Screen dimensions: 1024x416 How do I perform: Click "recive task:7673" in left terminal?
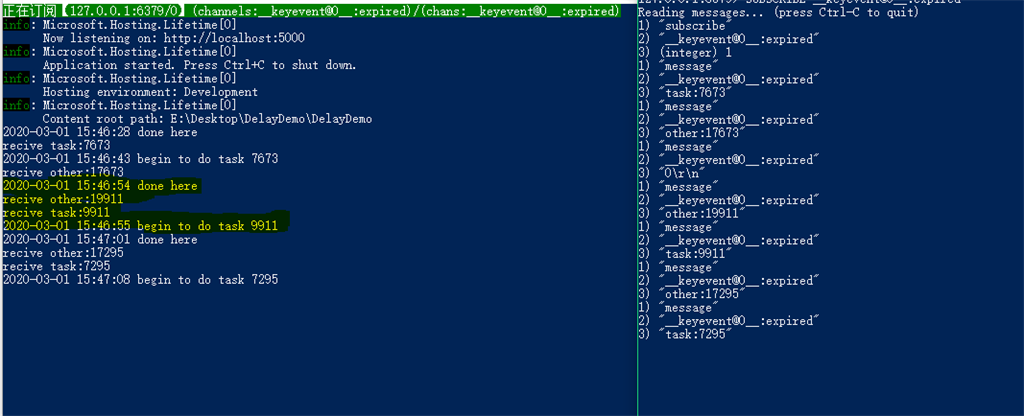pos(50,145)
